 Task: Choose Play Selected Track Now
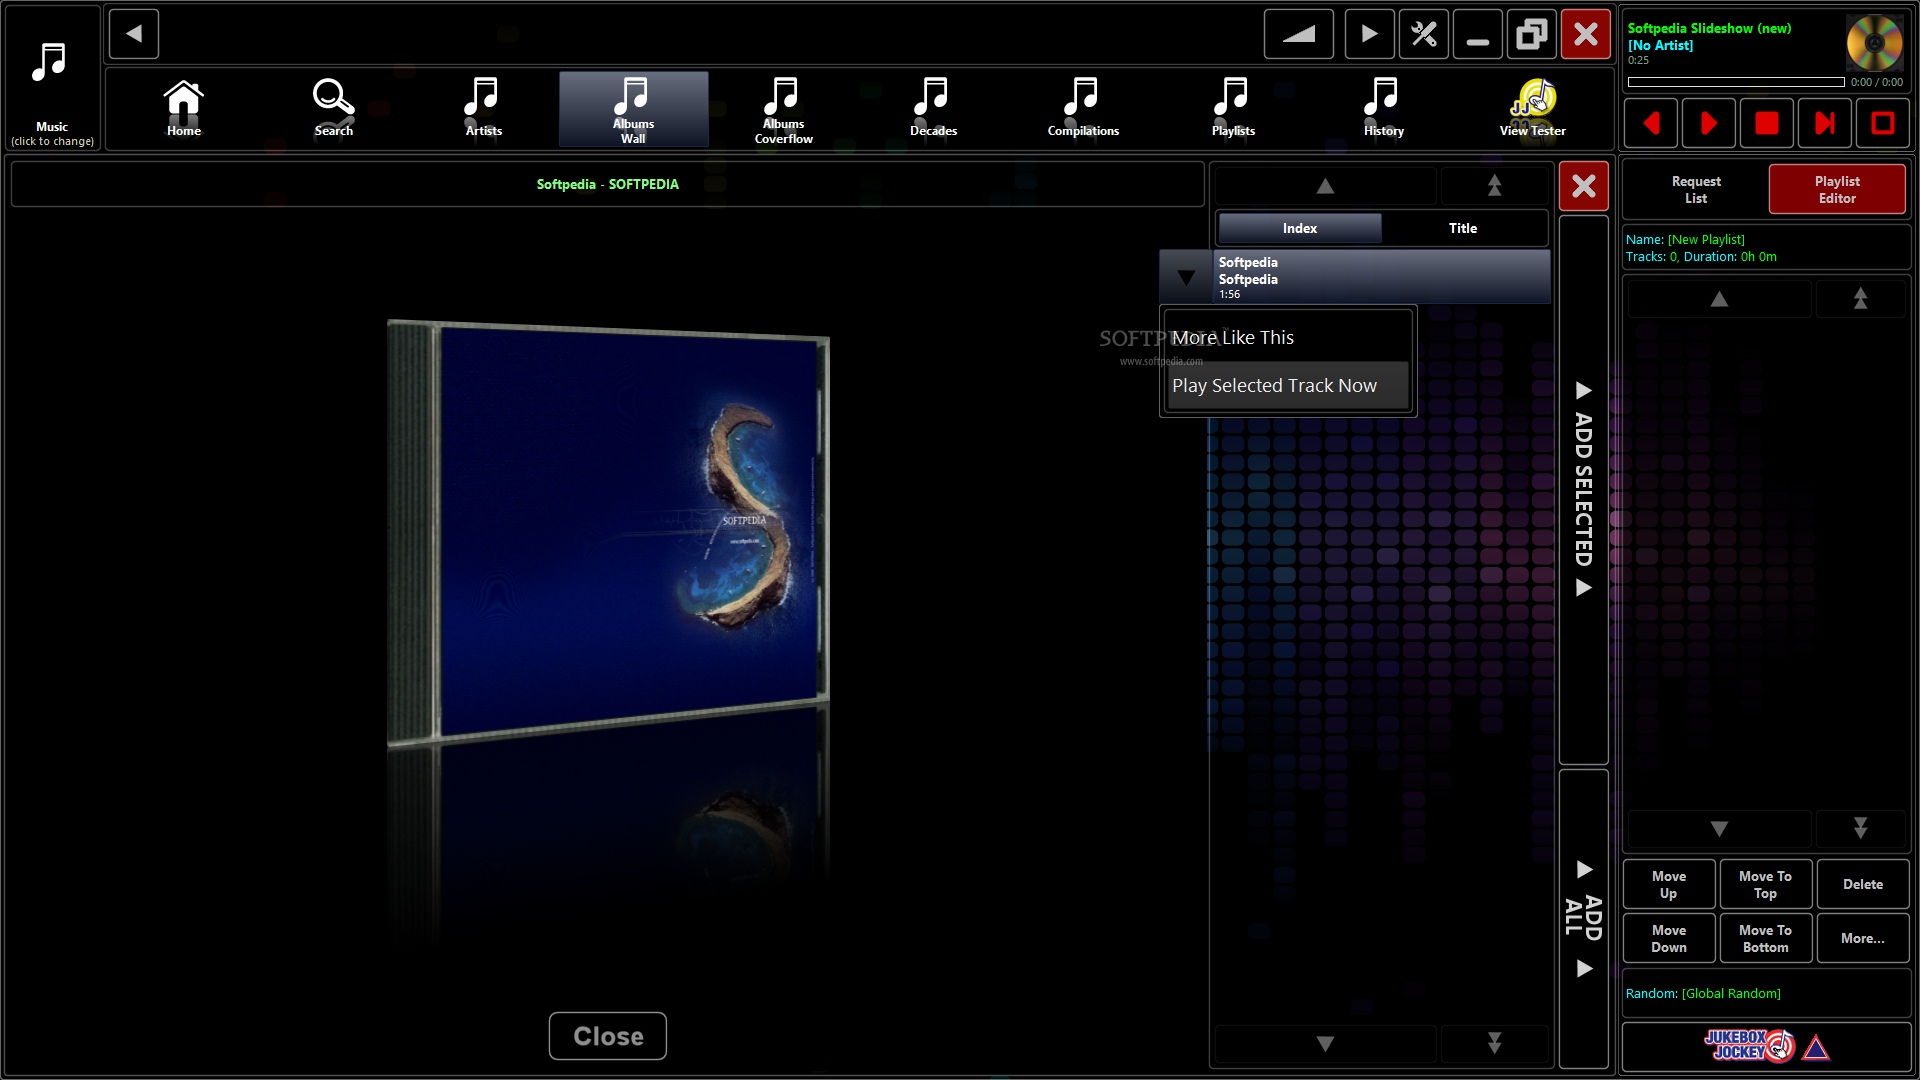tap(1288, 385)
